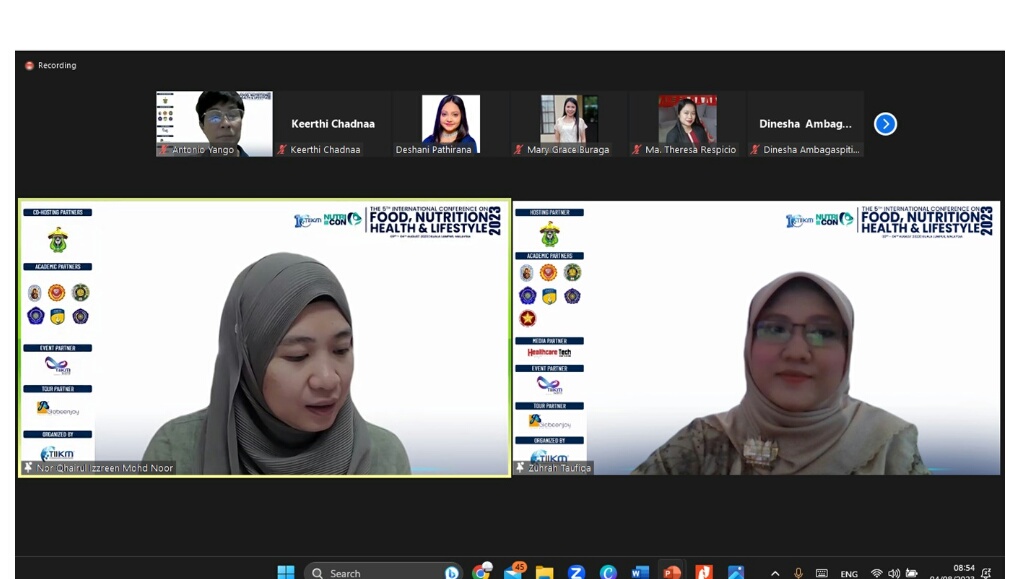Select Keerthi Chadnaa participant tile

click(x=332, y=124)
